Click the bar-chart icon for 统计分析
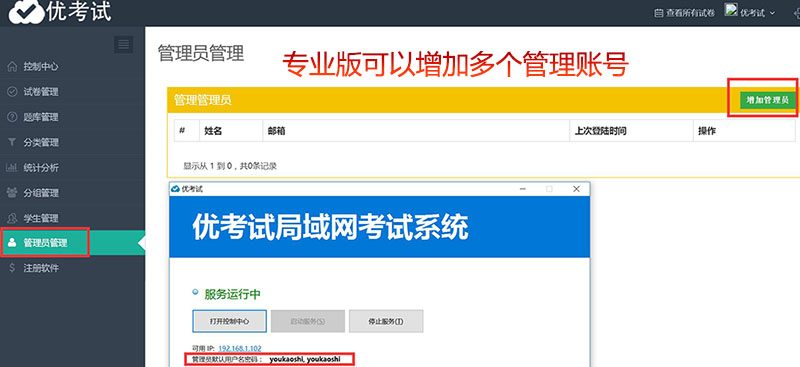Screen dimensions: 800x367 12,167
